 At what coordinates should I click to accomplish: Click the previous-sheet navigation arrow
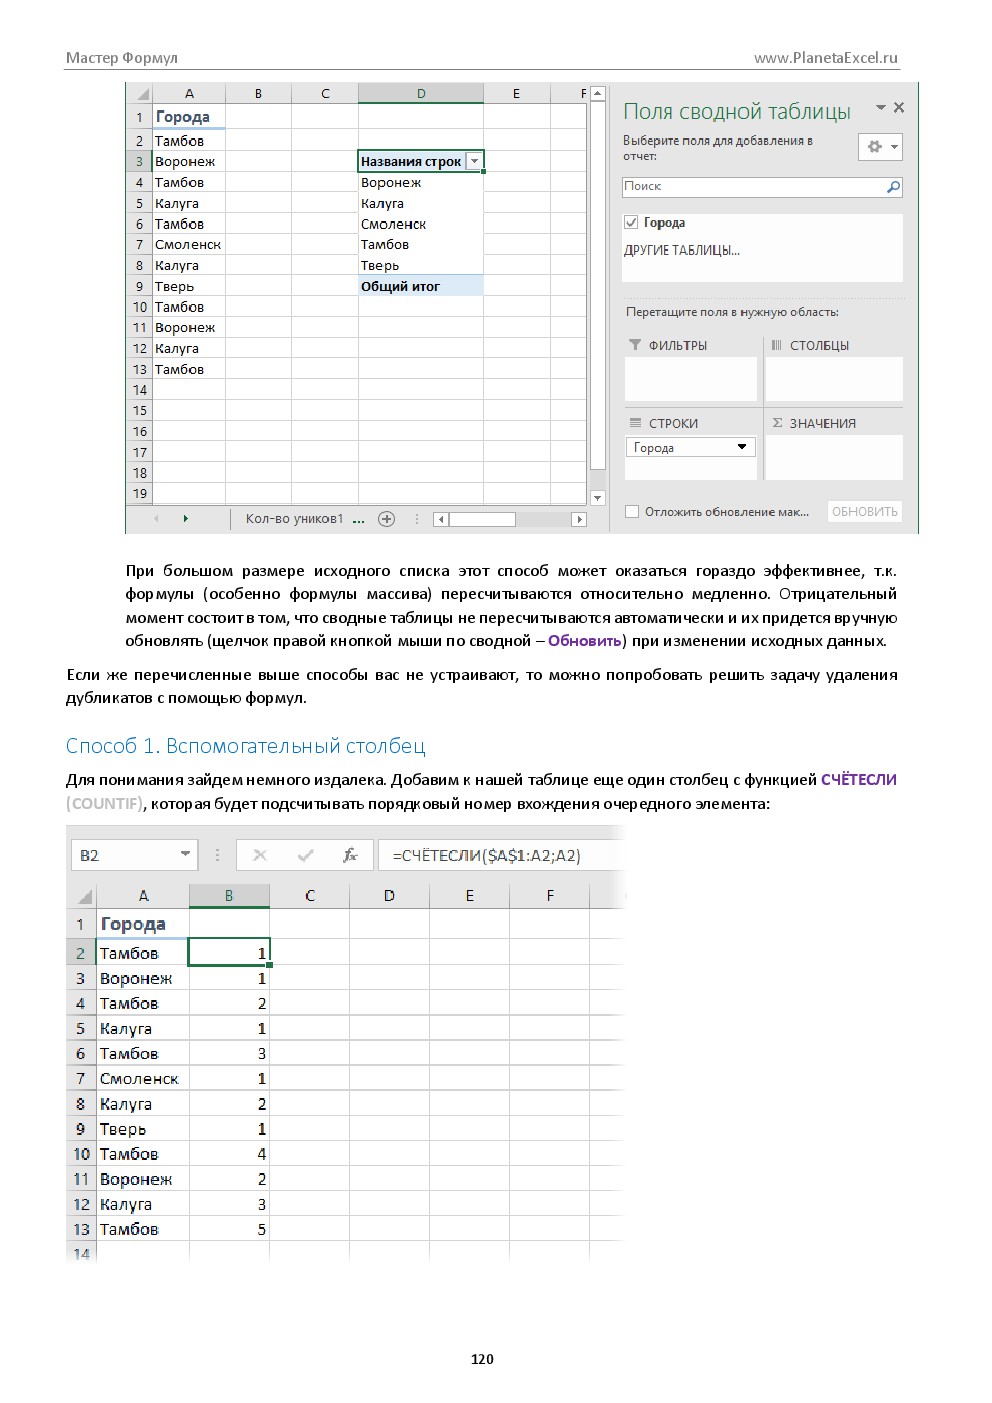tap(156, 519)
